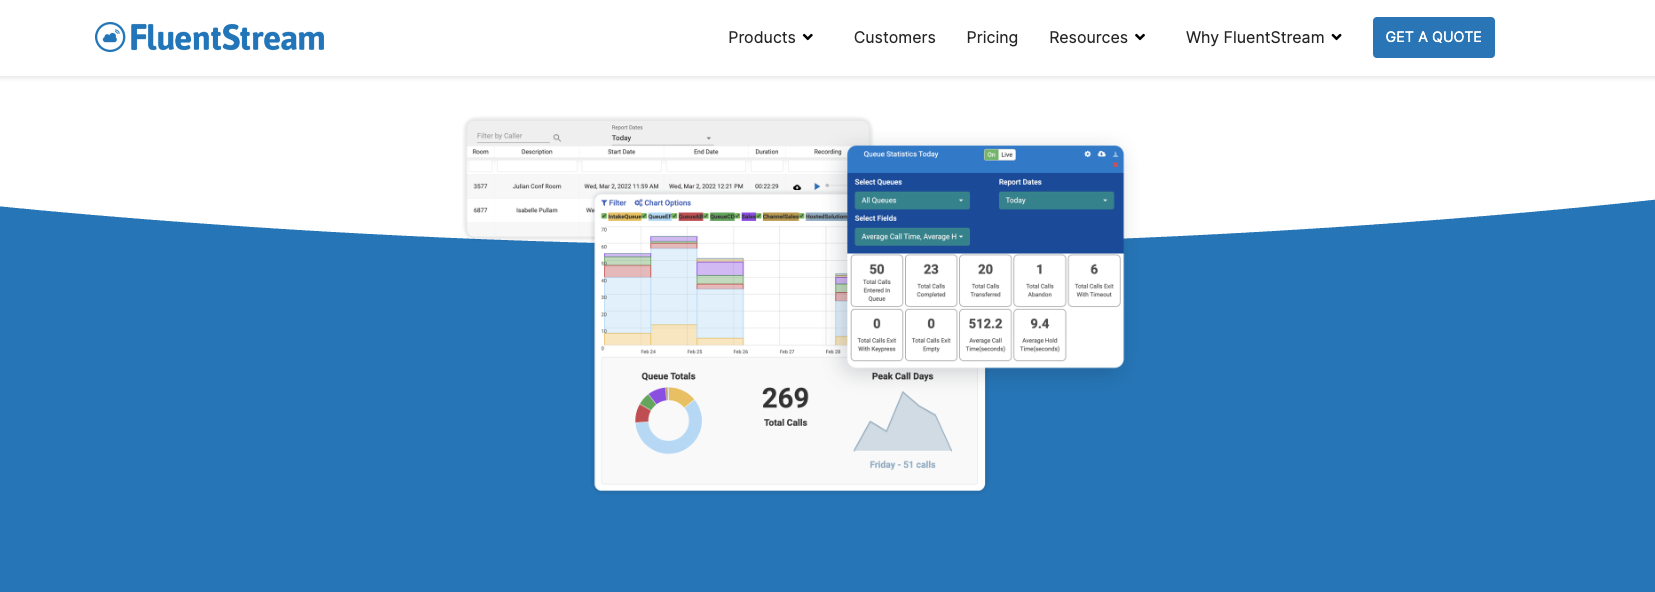Open Chart Options gears link

(663, 203)
